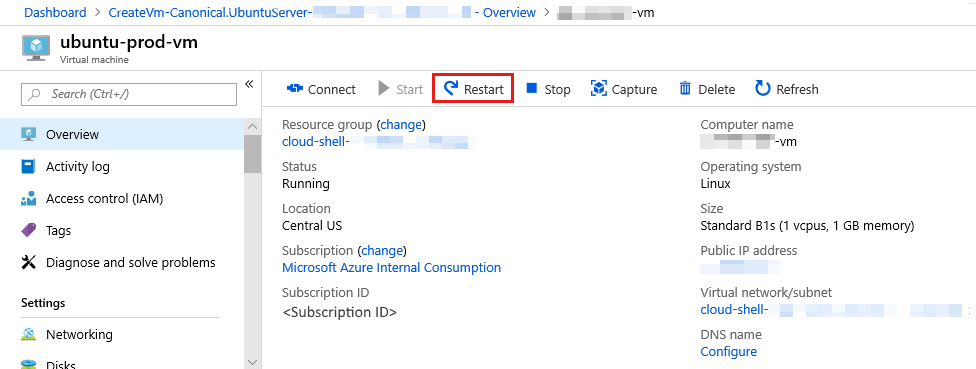Open Access control (IAM)
976x369 pixels.
tap(105, 199)
